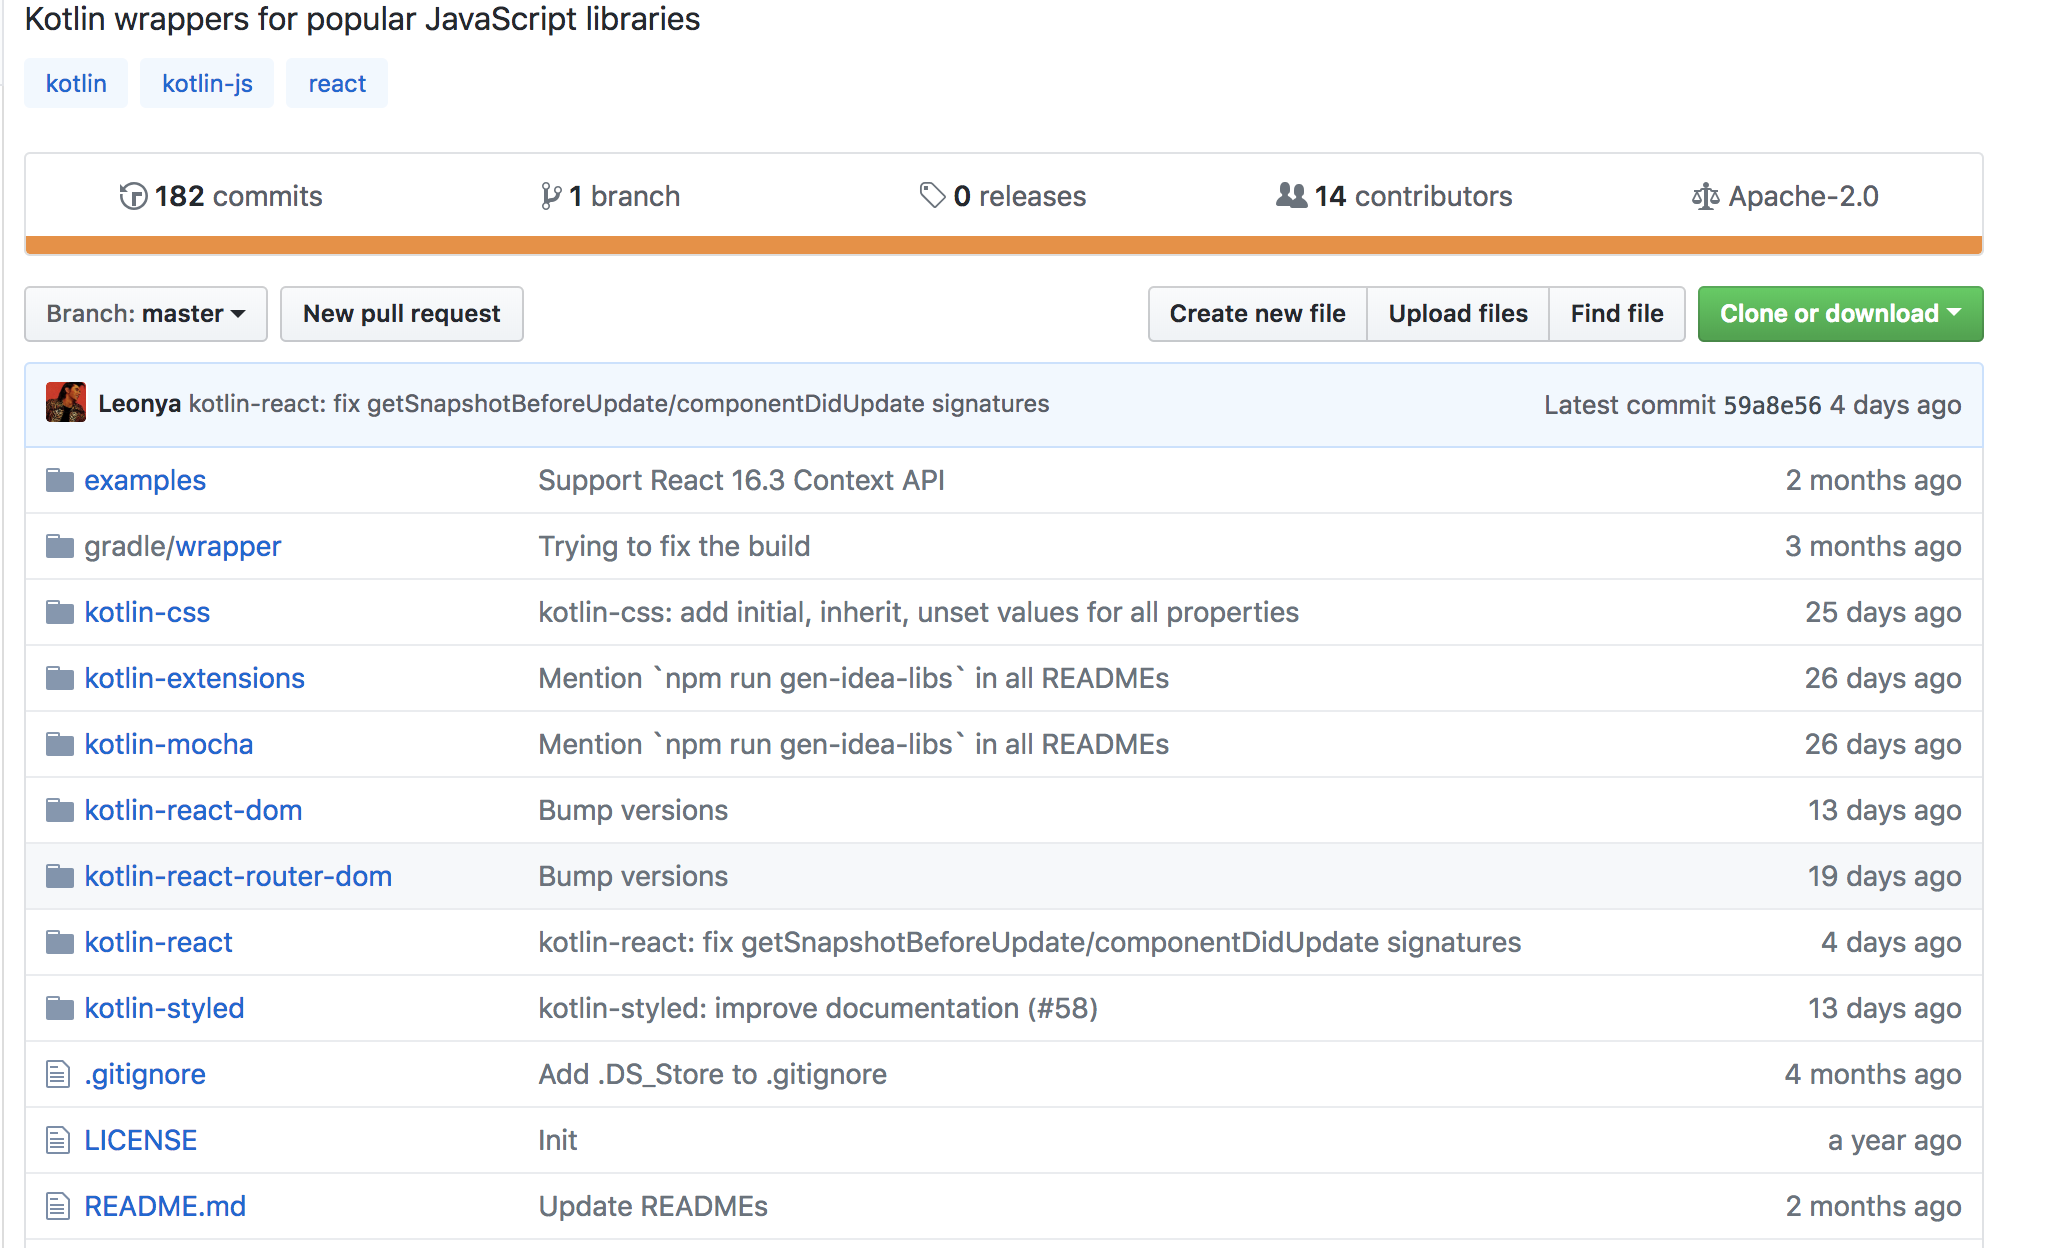Click the Upload files button

pos(1457,314)
